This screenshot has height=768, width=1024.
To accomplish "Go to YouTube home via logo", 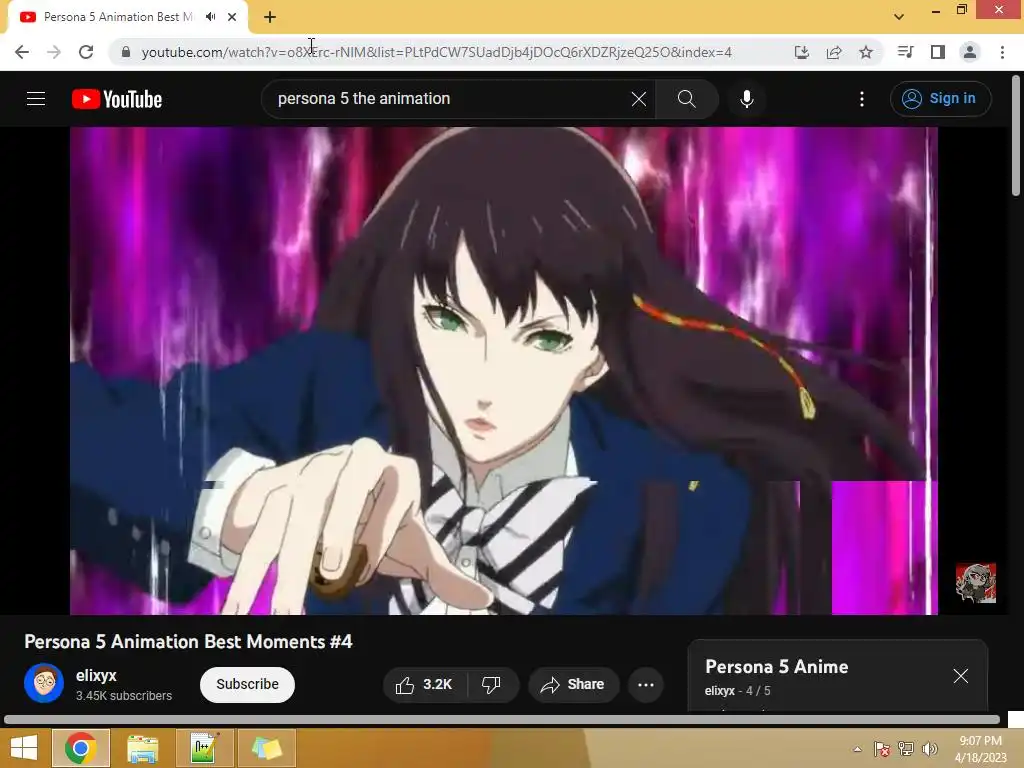I will point(117,99).
